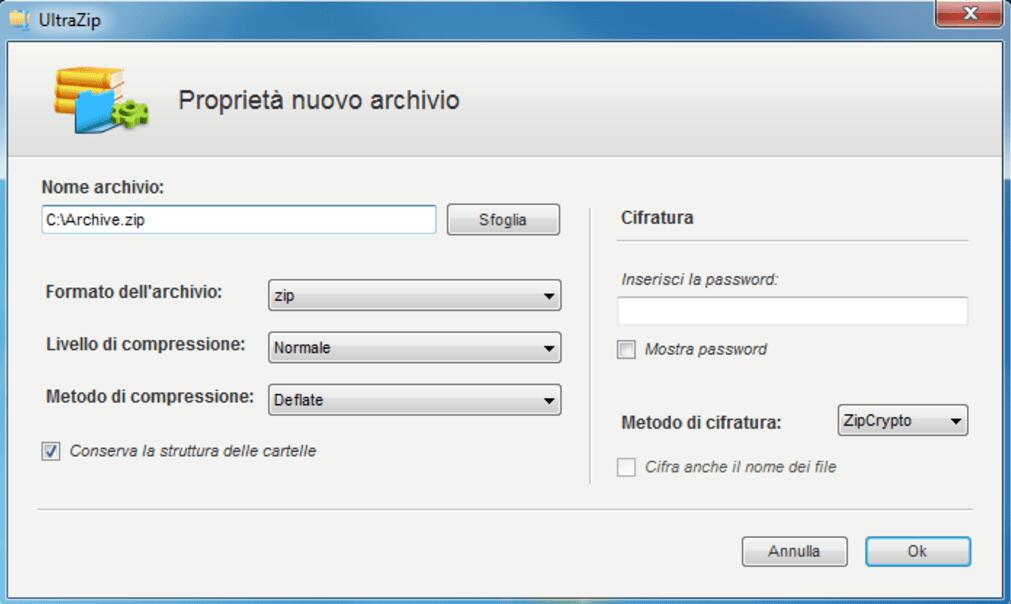Click the Metodo di compressione label
The width and height of the screenshot is (1011, 604).
coord(150,396)
